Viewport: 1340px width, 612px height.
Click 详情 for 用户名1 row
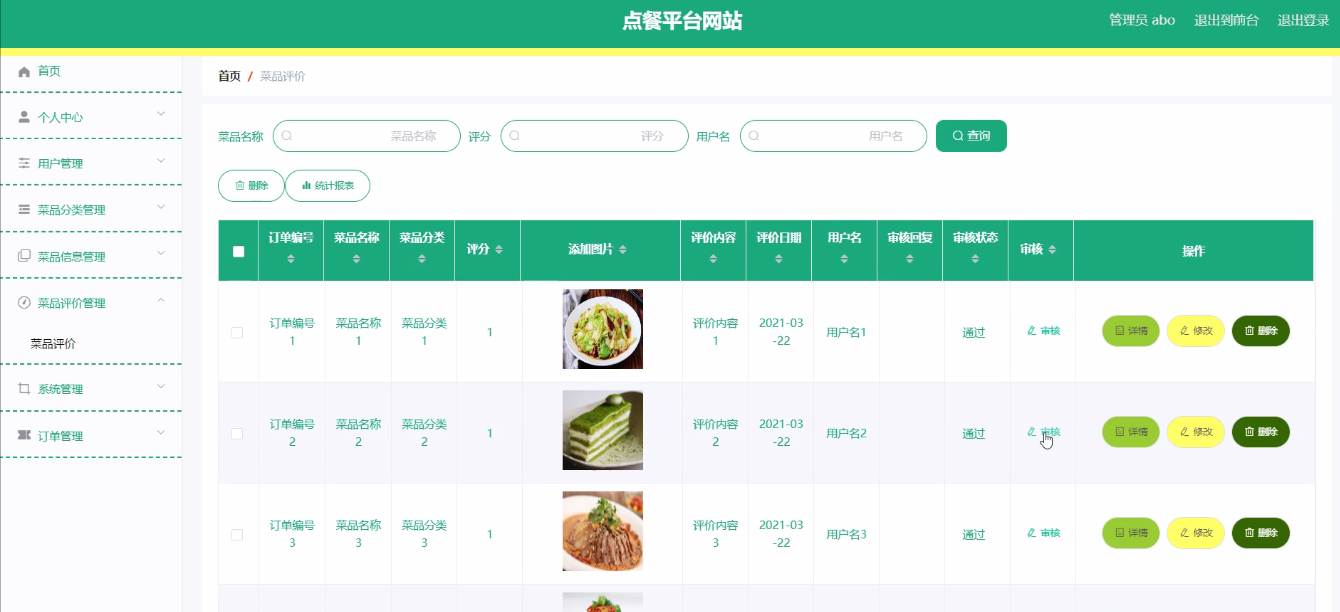(1131, 331)
